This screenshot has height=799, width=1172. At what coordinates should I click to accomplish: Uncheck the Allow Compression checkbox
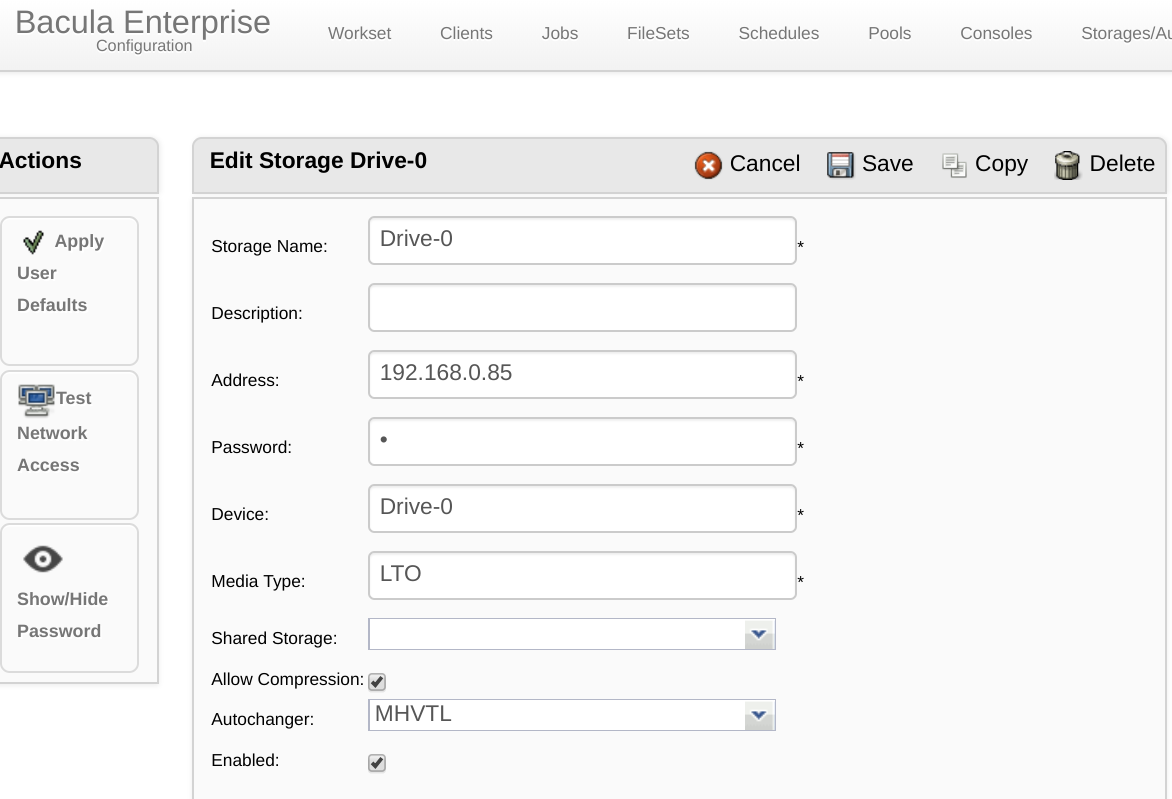click(x=377, y=682)
